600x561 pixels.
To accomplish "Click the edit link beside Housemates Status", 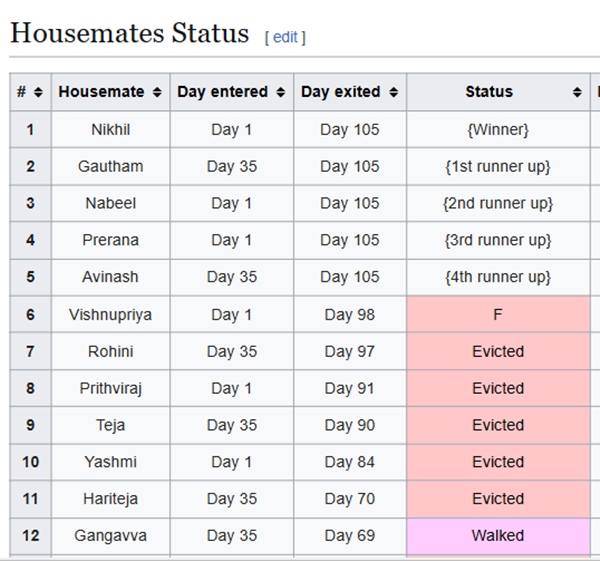I will pyautogui.click(x=285, y=37).
